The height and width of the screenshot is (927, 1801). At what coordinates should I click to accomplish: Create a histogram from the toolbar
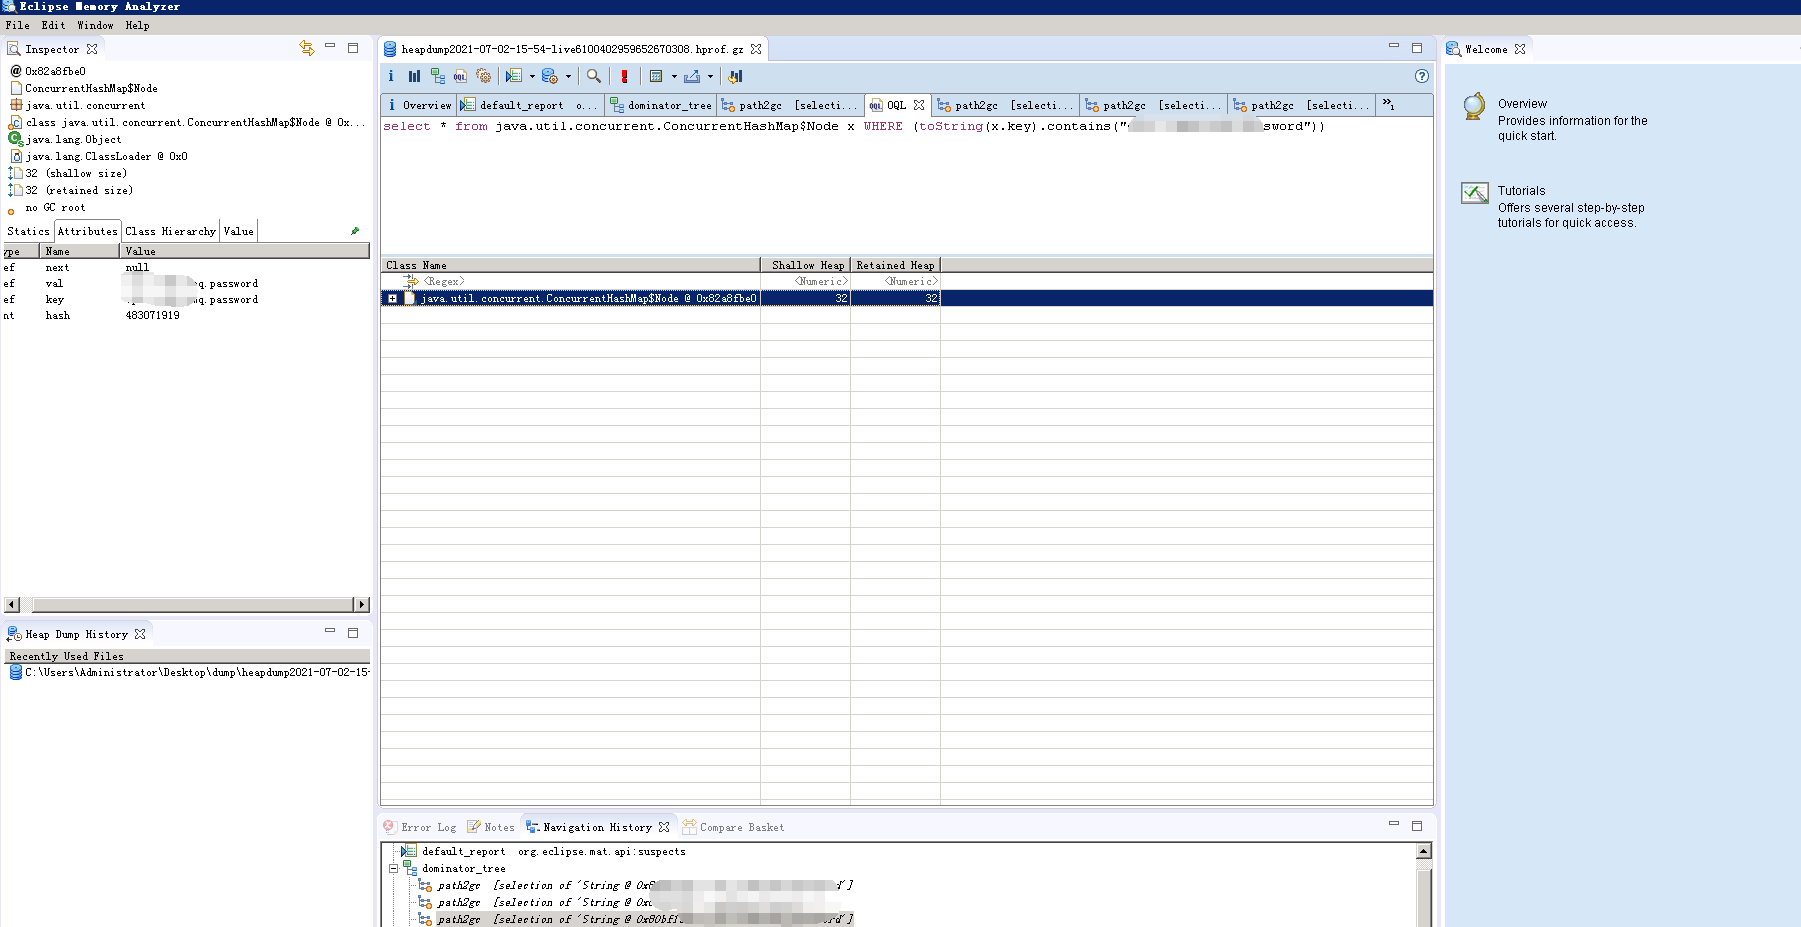coord(414,76)
